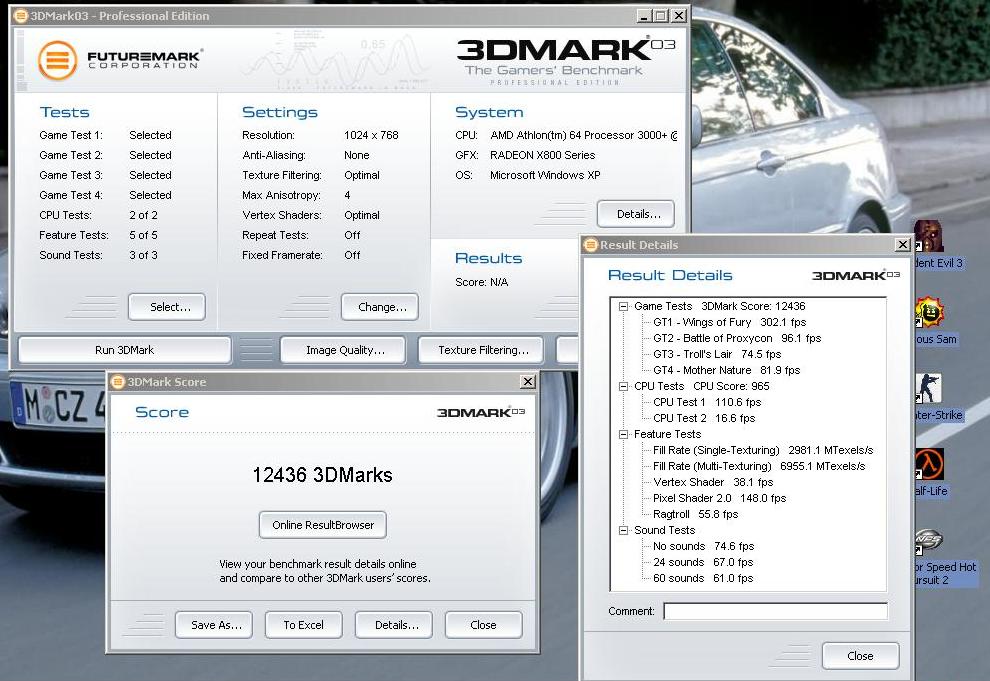Launch Serious Sam desktop shortcut icon
This screenshot has height=681, width=990.
pyautogui.click(x=929, y=312)
